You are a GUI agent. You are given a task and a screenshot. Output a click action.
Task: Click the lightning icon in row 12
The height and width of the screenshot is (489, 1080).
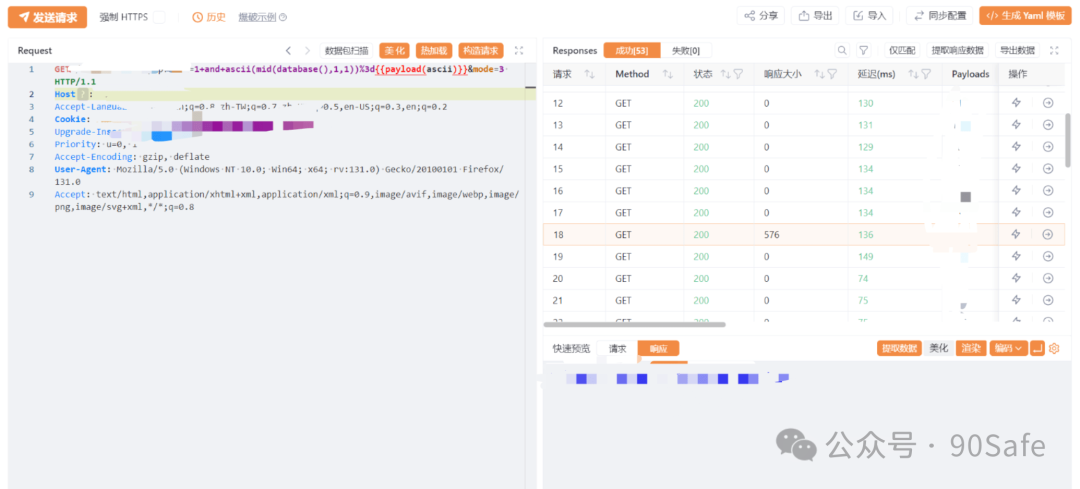(1015, 103)
